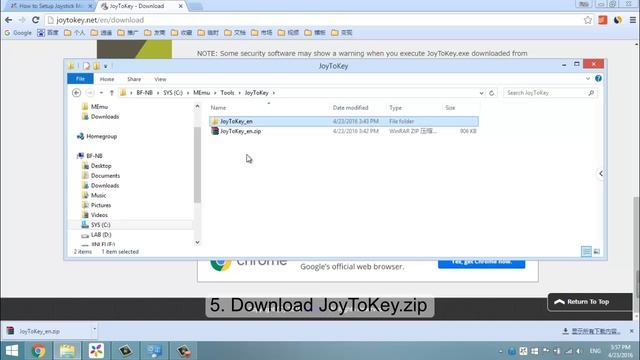Select LAB (D:) drive in tree
The image size is (640, 360).
[x=101, y=235]
